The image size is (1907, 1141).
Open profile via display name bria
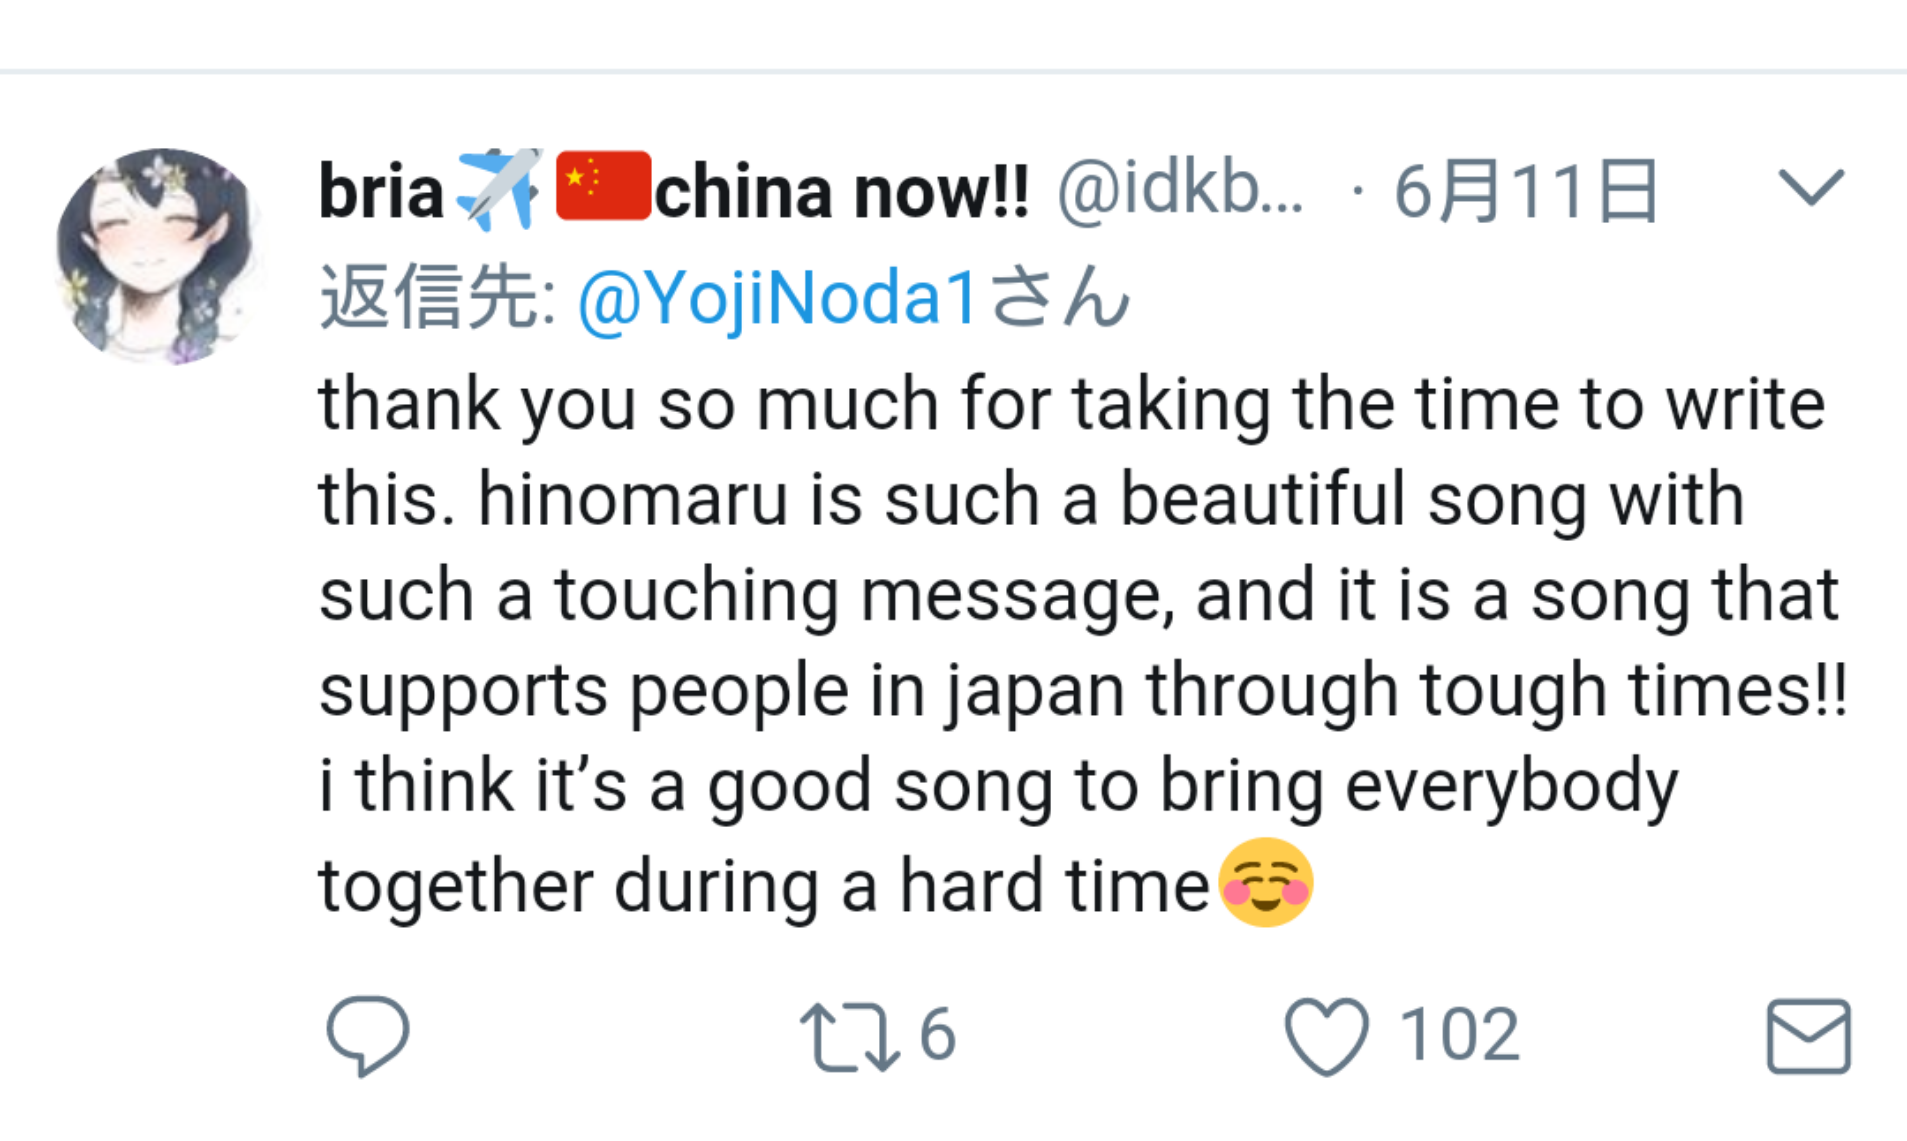pyautogui.click(x=380, y=191)
